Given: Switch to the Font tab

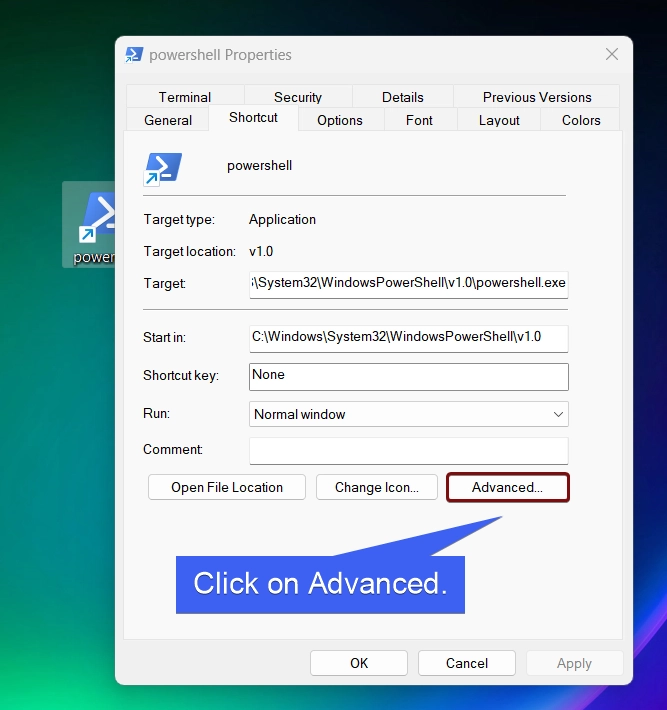Looking at the screenshot, I should click(x=419, y=120).
